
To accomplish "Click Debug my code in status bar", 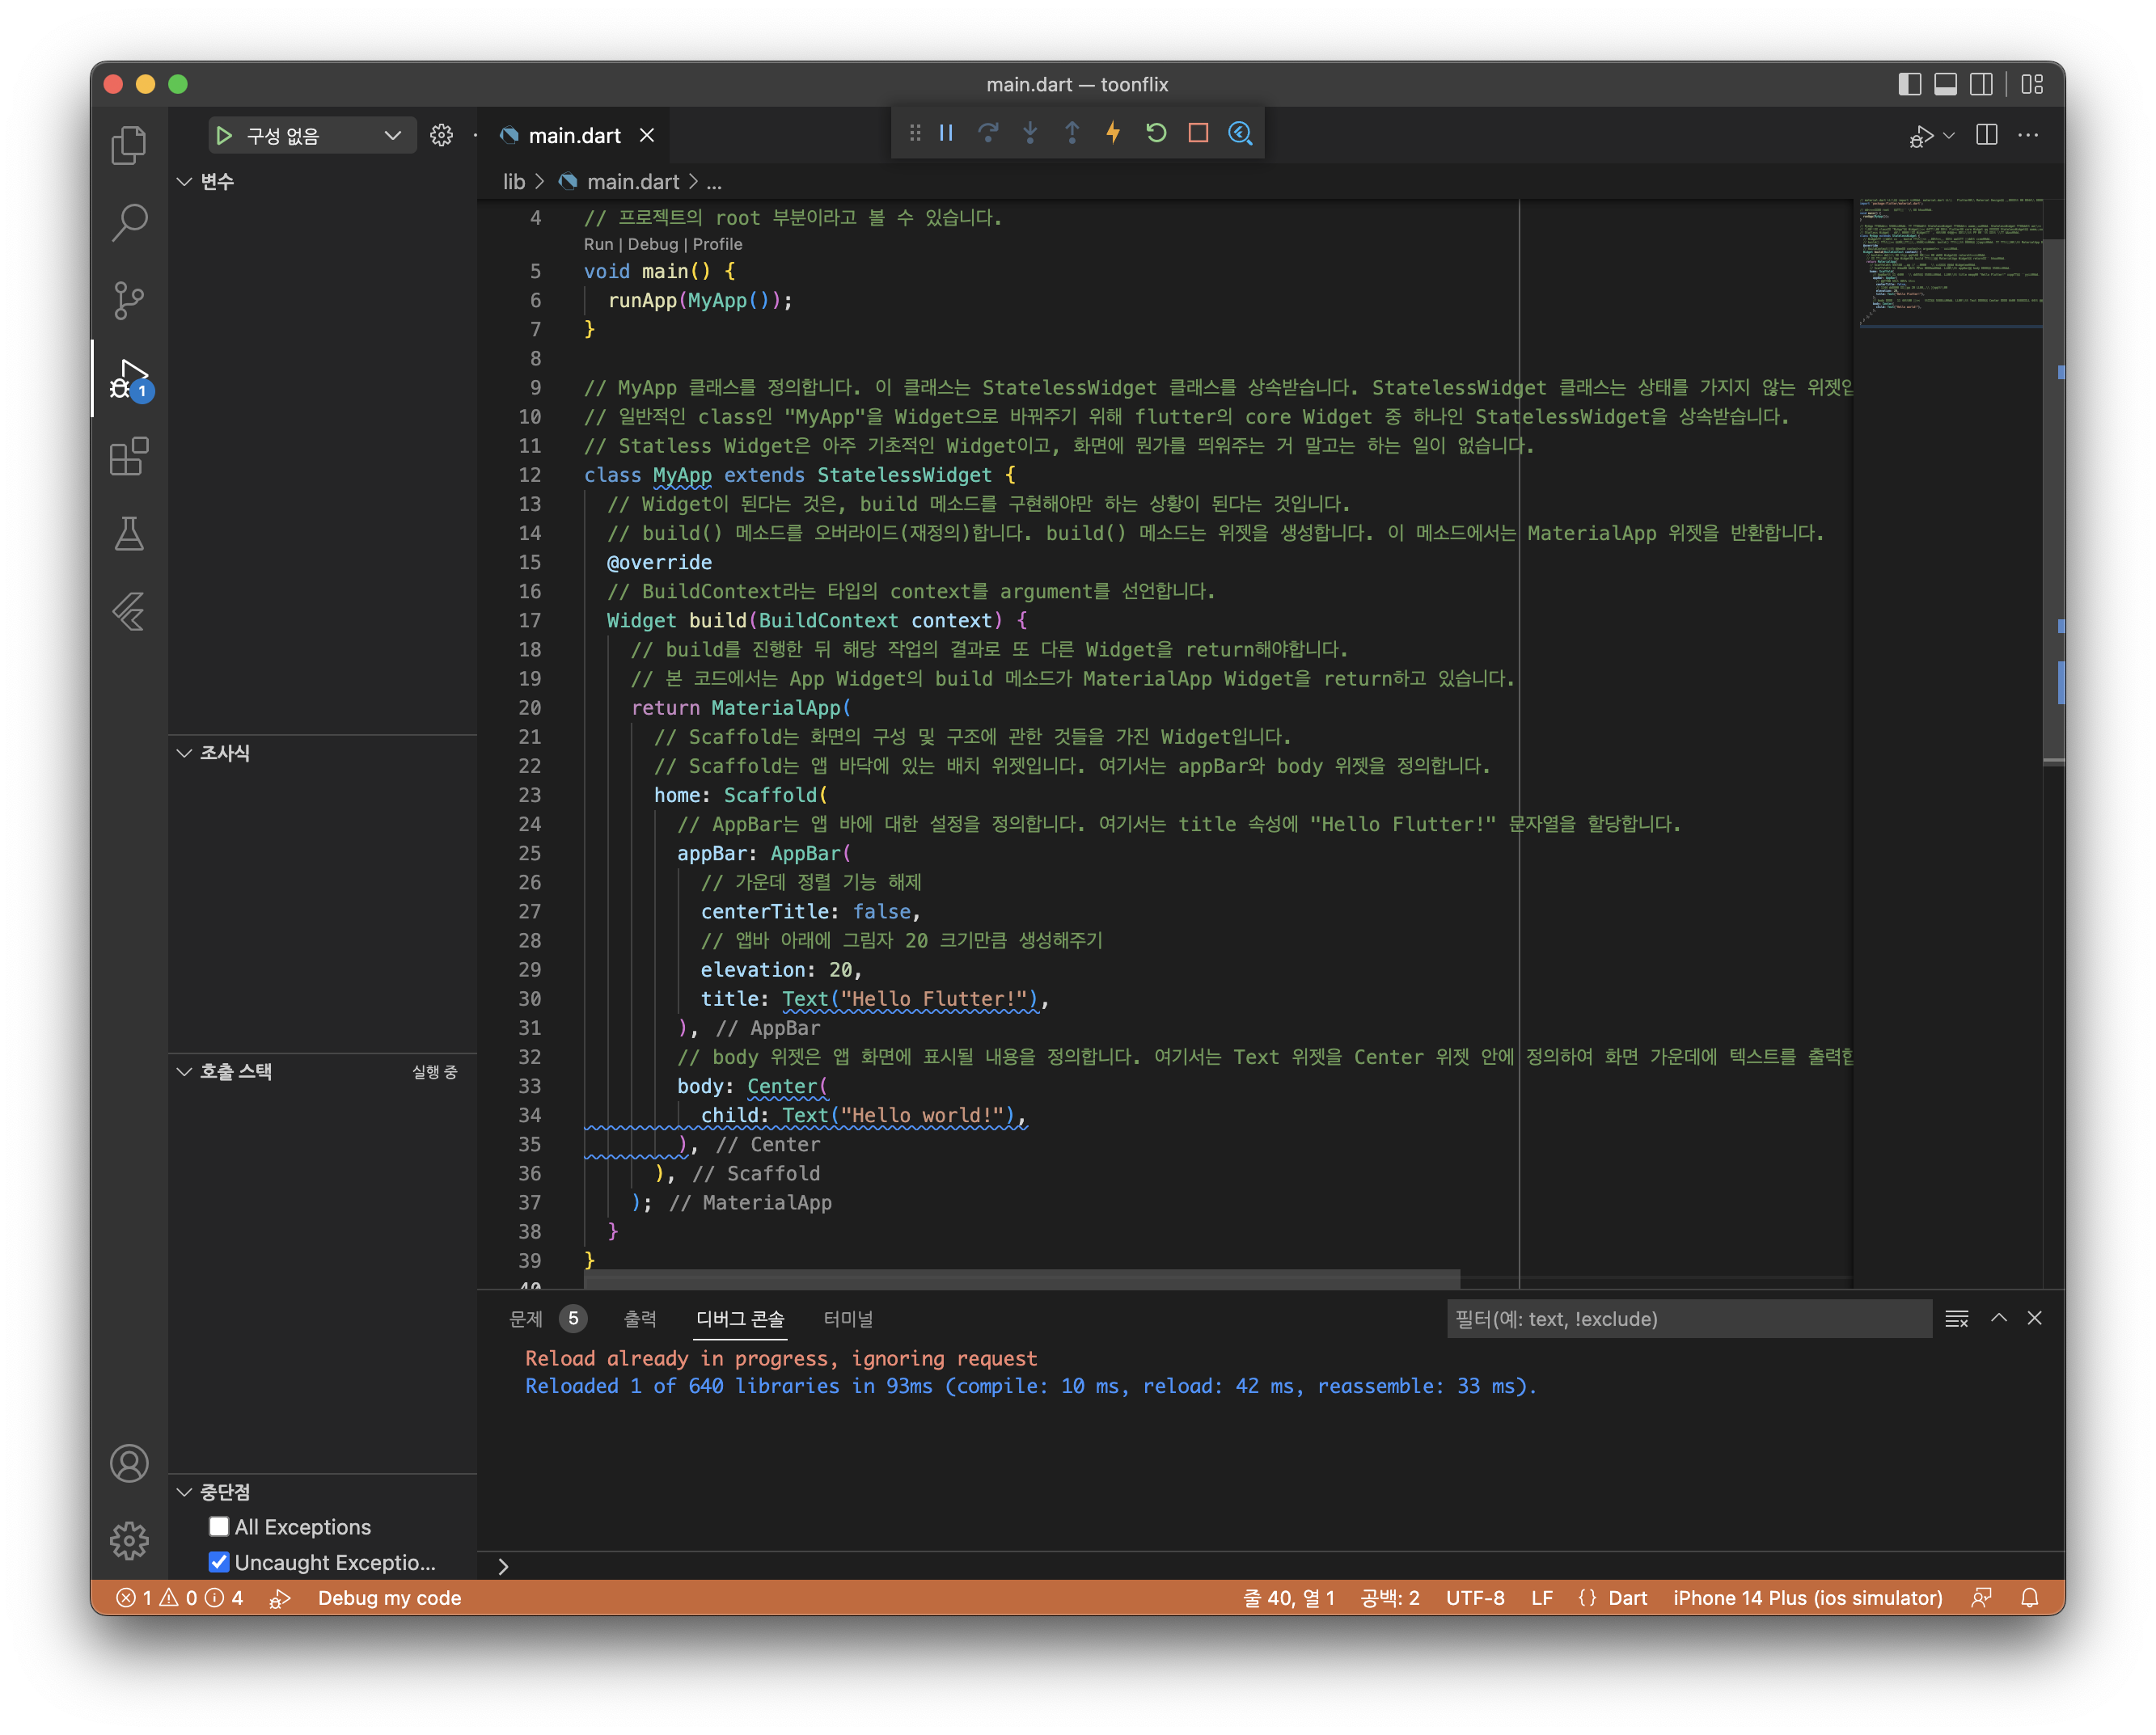I will click(x=389, y=1597).
